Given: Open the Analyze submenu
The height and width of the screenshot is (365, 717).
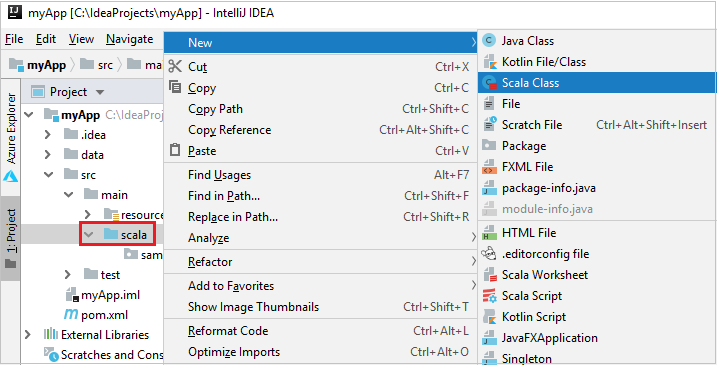Looking at the screenshot, I should 320,238.
